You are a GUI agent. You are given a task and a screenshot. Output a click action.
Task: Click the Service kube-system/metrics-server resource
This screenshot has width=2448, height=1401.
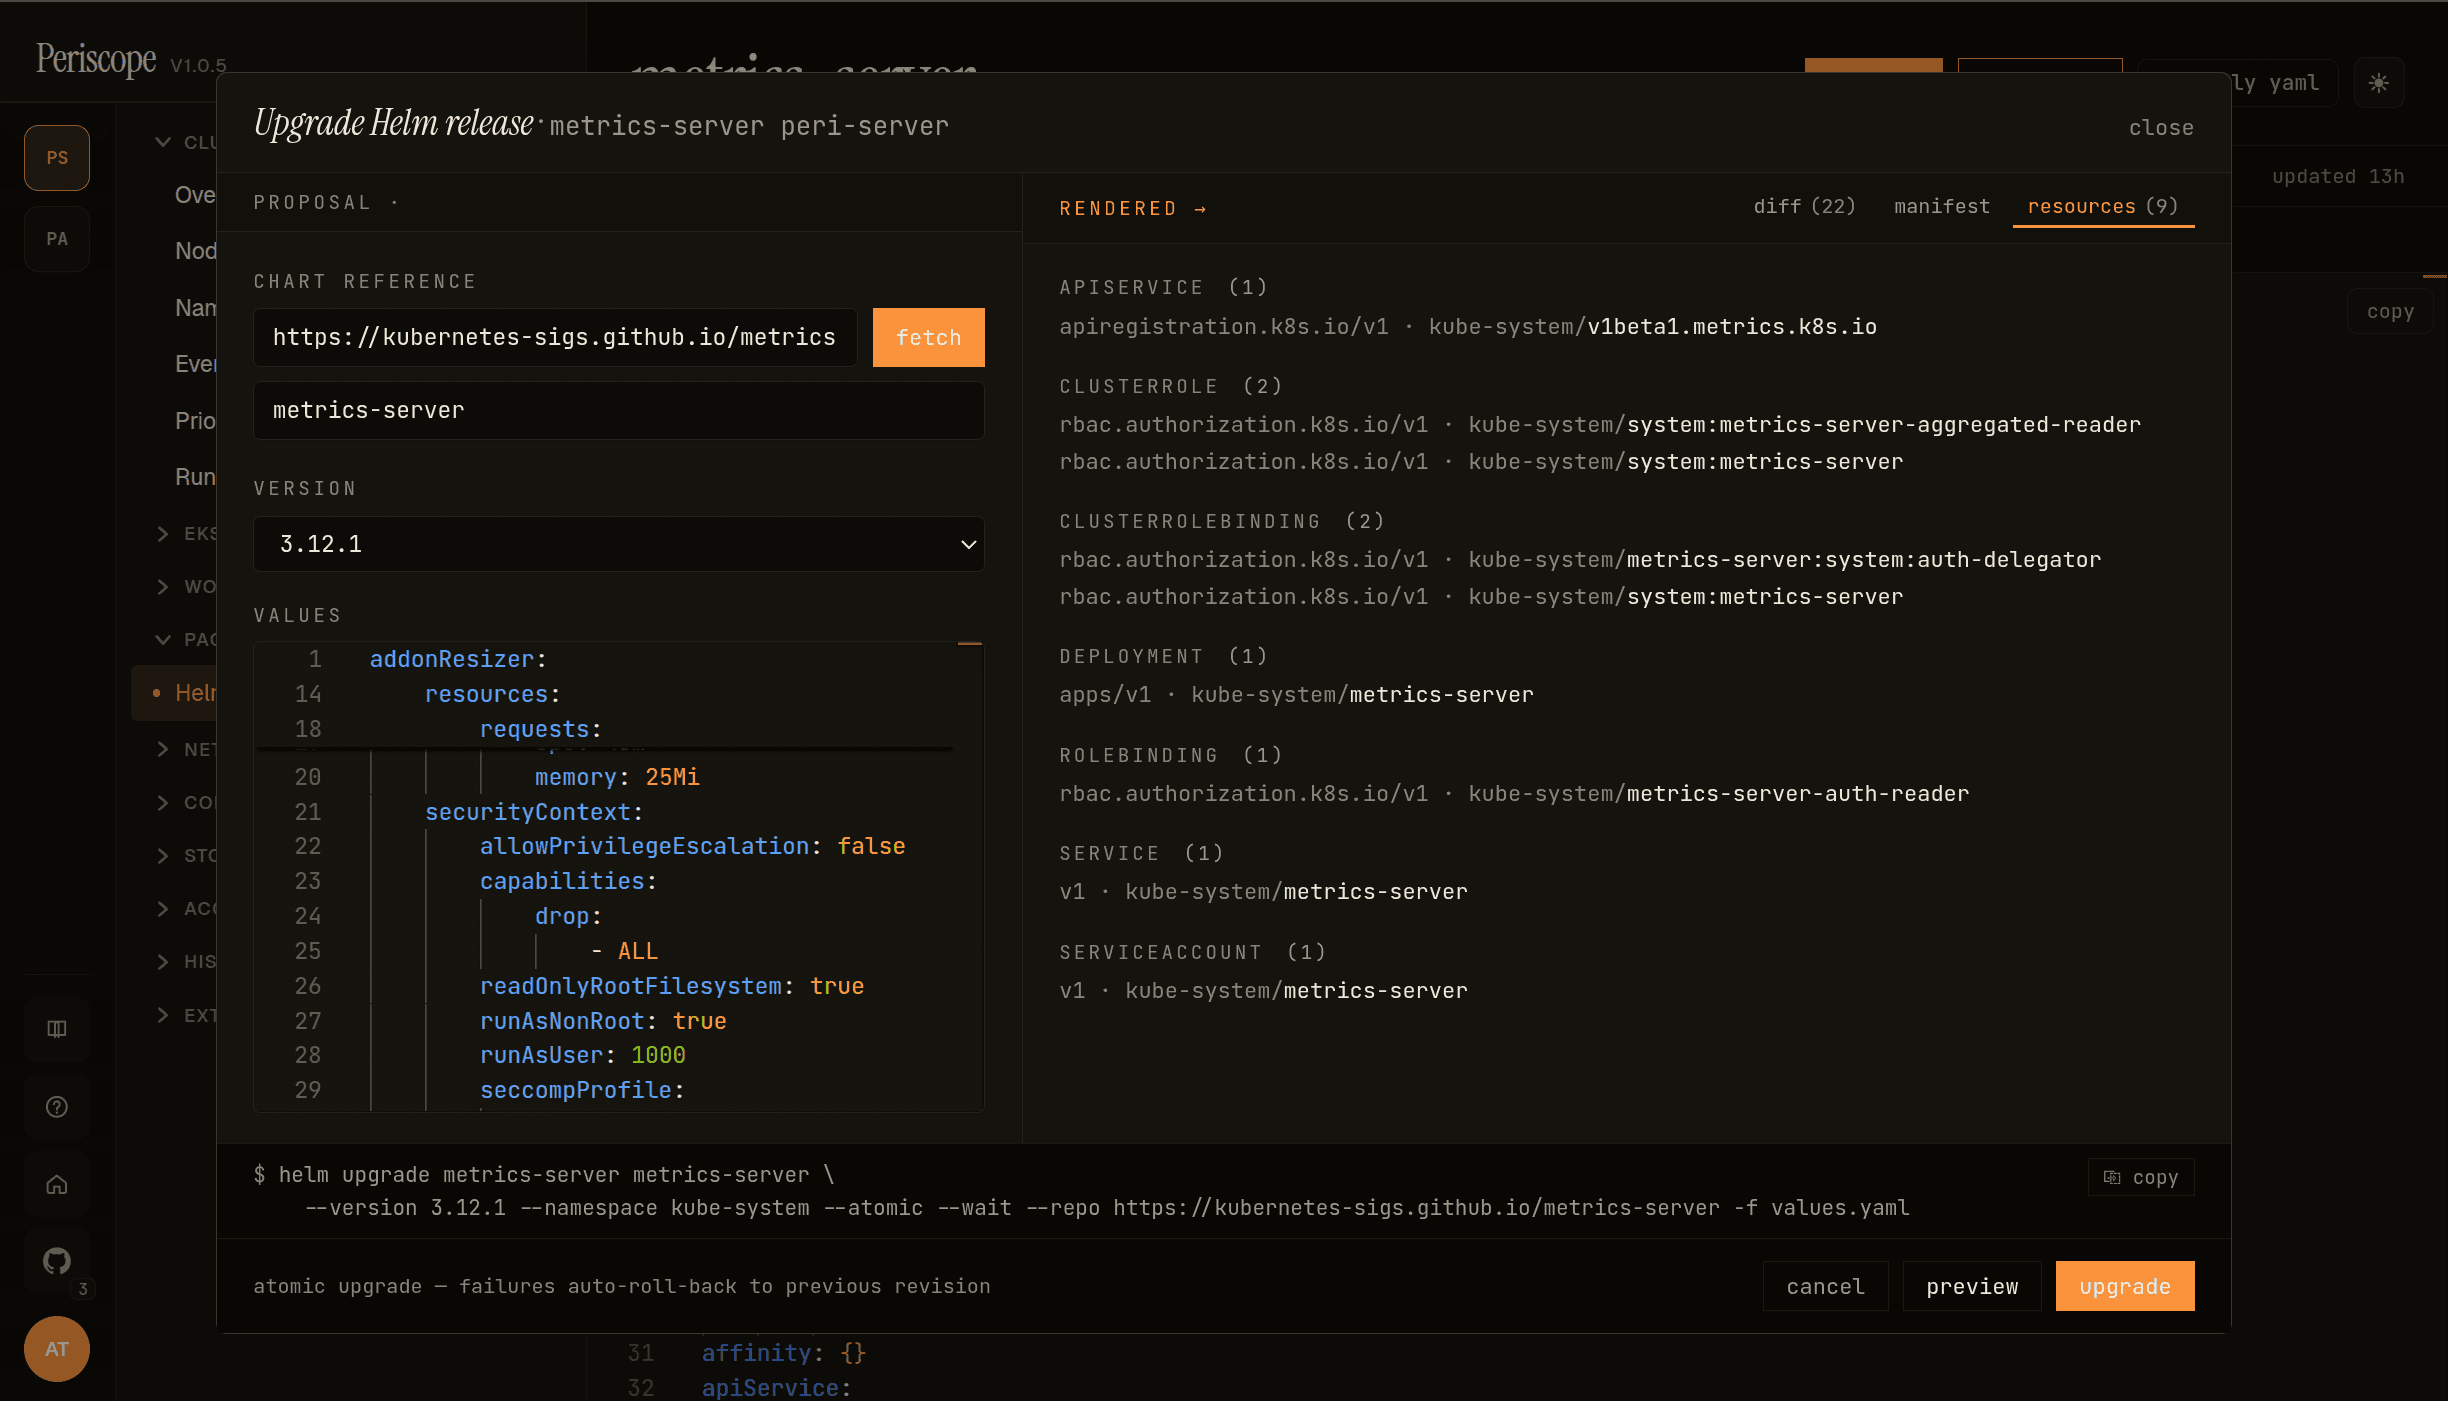tap(1263, 892)
